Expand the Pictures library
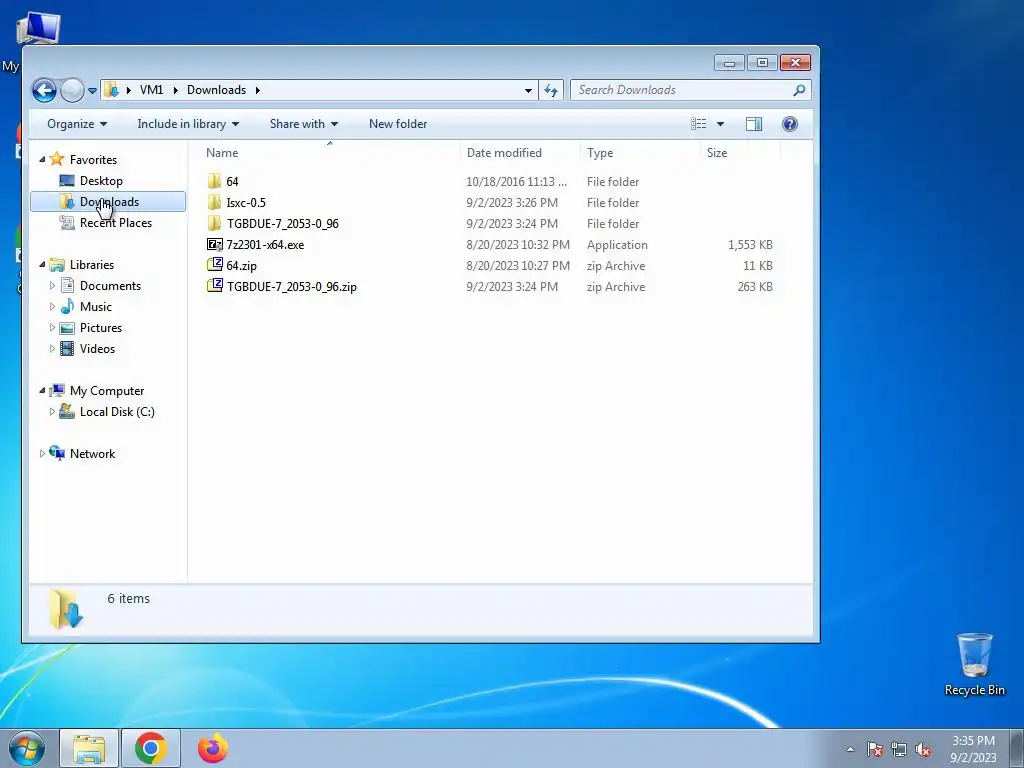 52,328
